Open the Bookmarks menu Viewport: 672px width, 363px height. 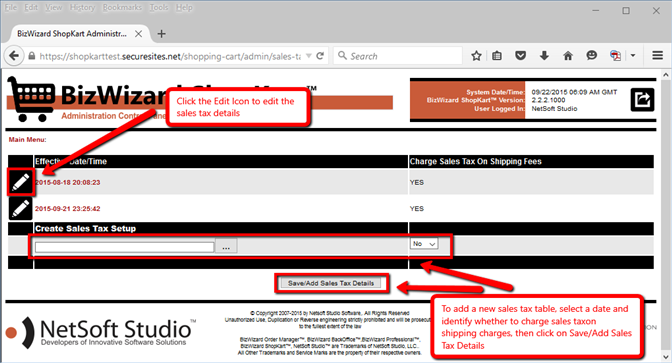coord(122,8)
